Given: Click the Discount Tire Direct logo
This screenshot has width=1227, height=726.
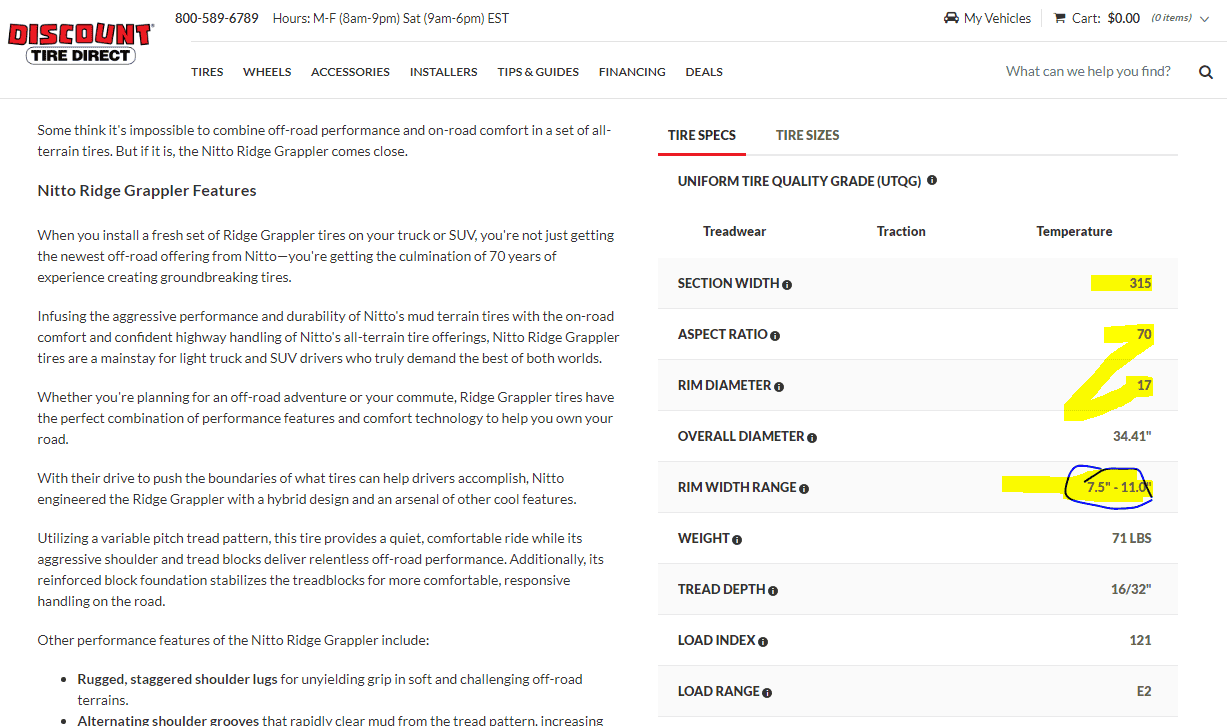Looking at the screenshot, I should tap(80, 44).
